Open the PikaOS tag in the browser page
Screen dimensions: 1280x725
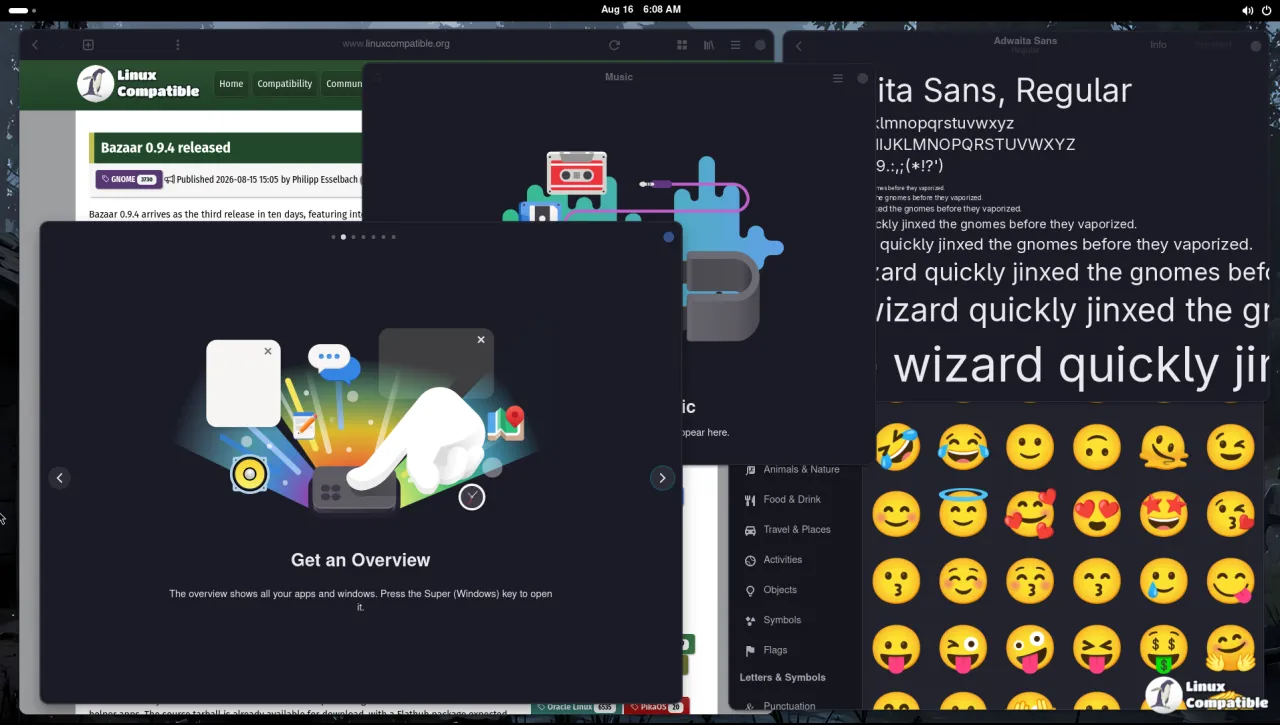click(x=656, y=707)
